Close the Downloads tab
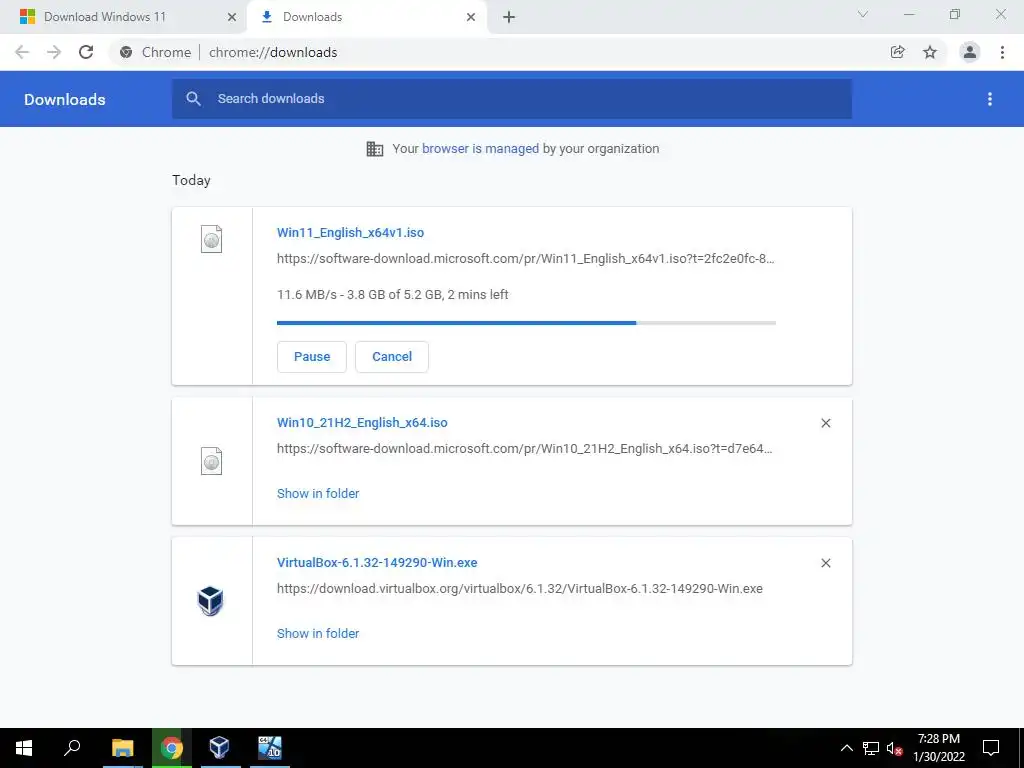Viewport: 1024px width, 768px height. pos(471,17)
